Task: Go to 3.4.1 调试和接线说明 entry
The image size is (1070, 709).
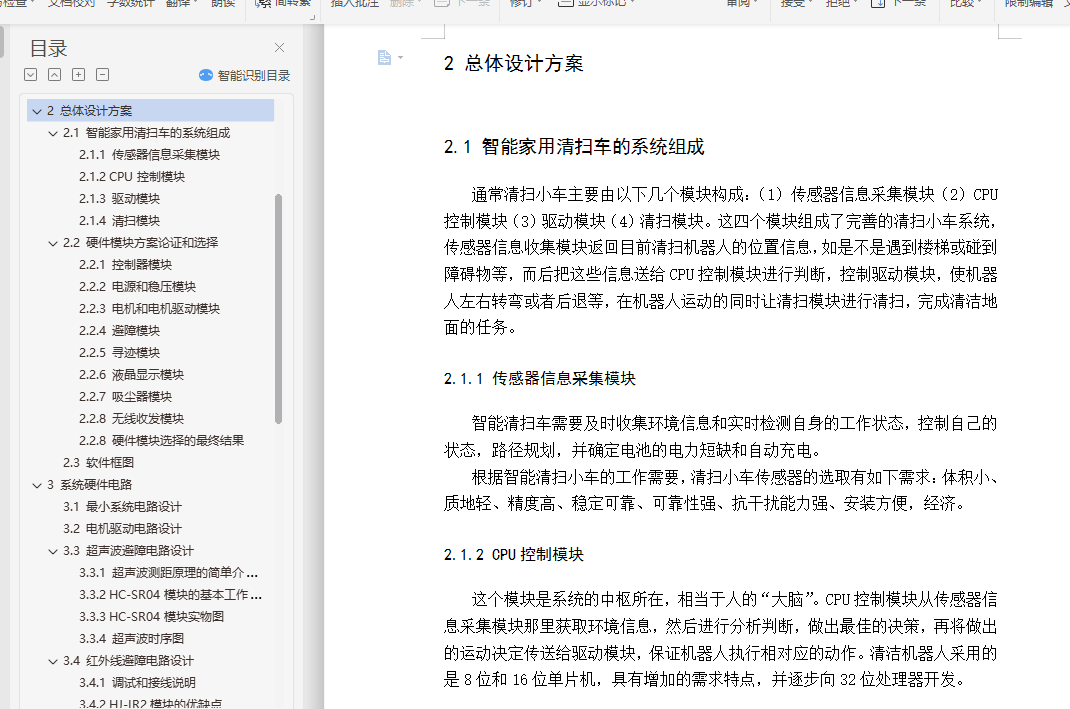Action: tap(137, 682)
